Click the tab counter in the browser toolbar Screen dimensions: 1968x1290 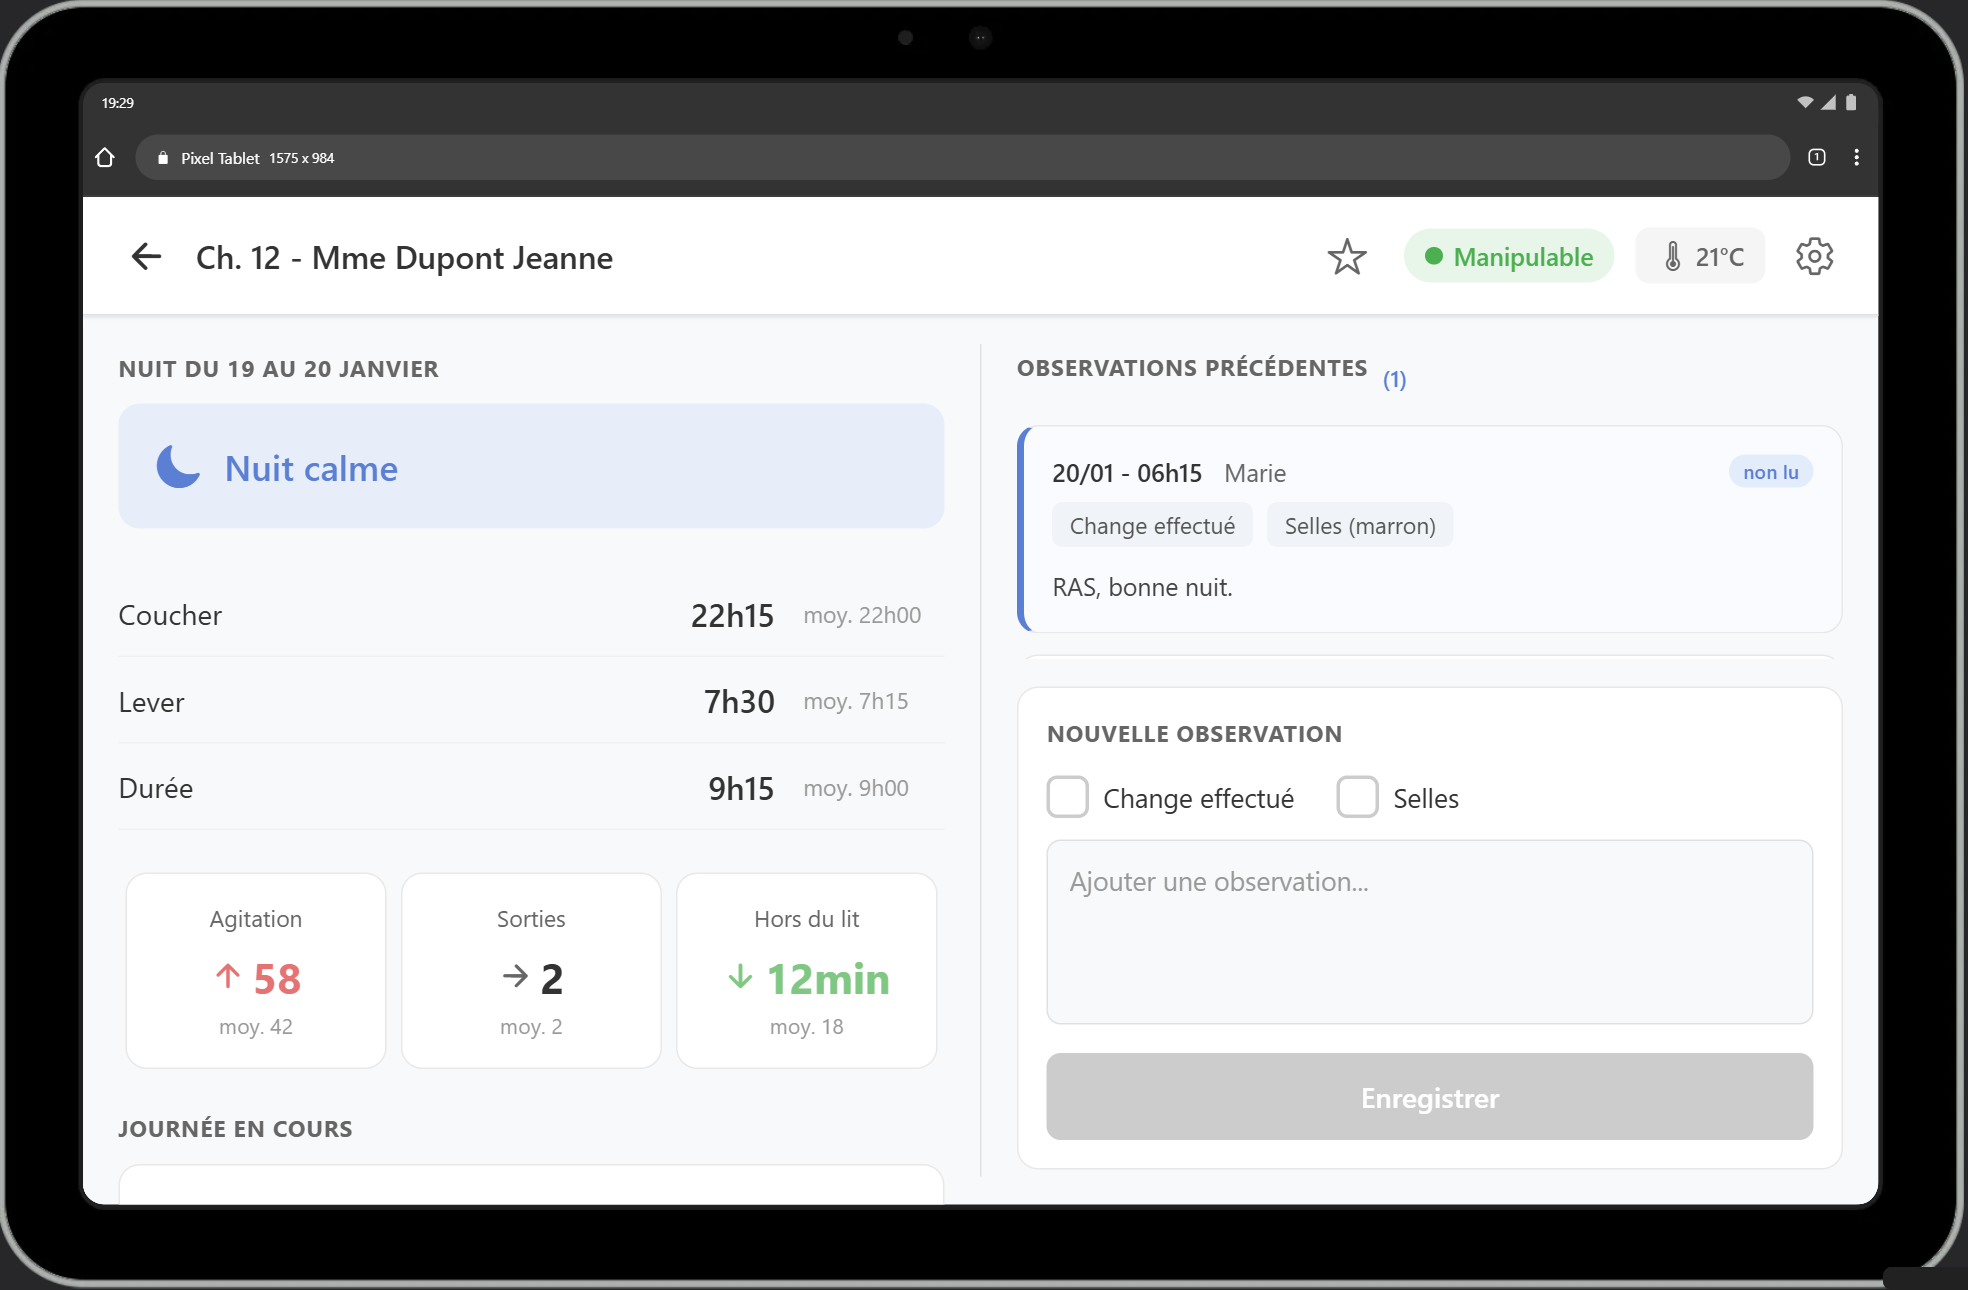pos(1815,157)
